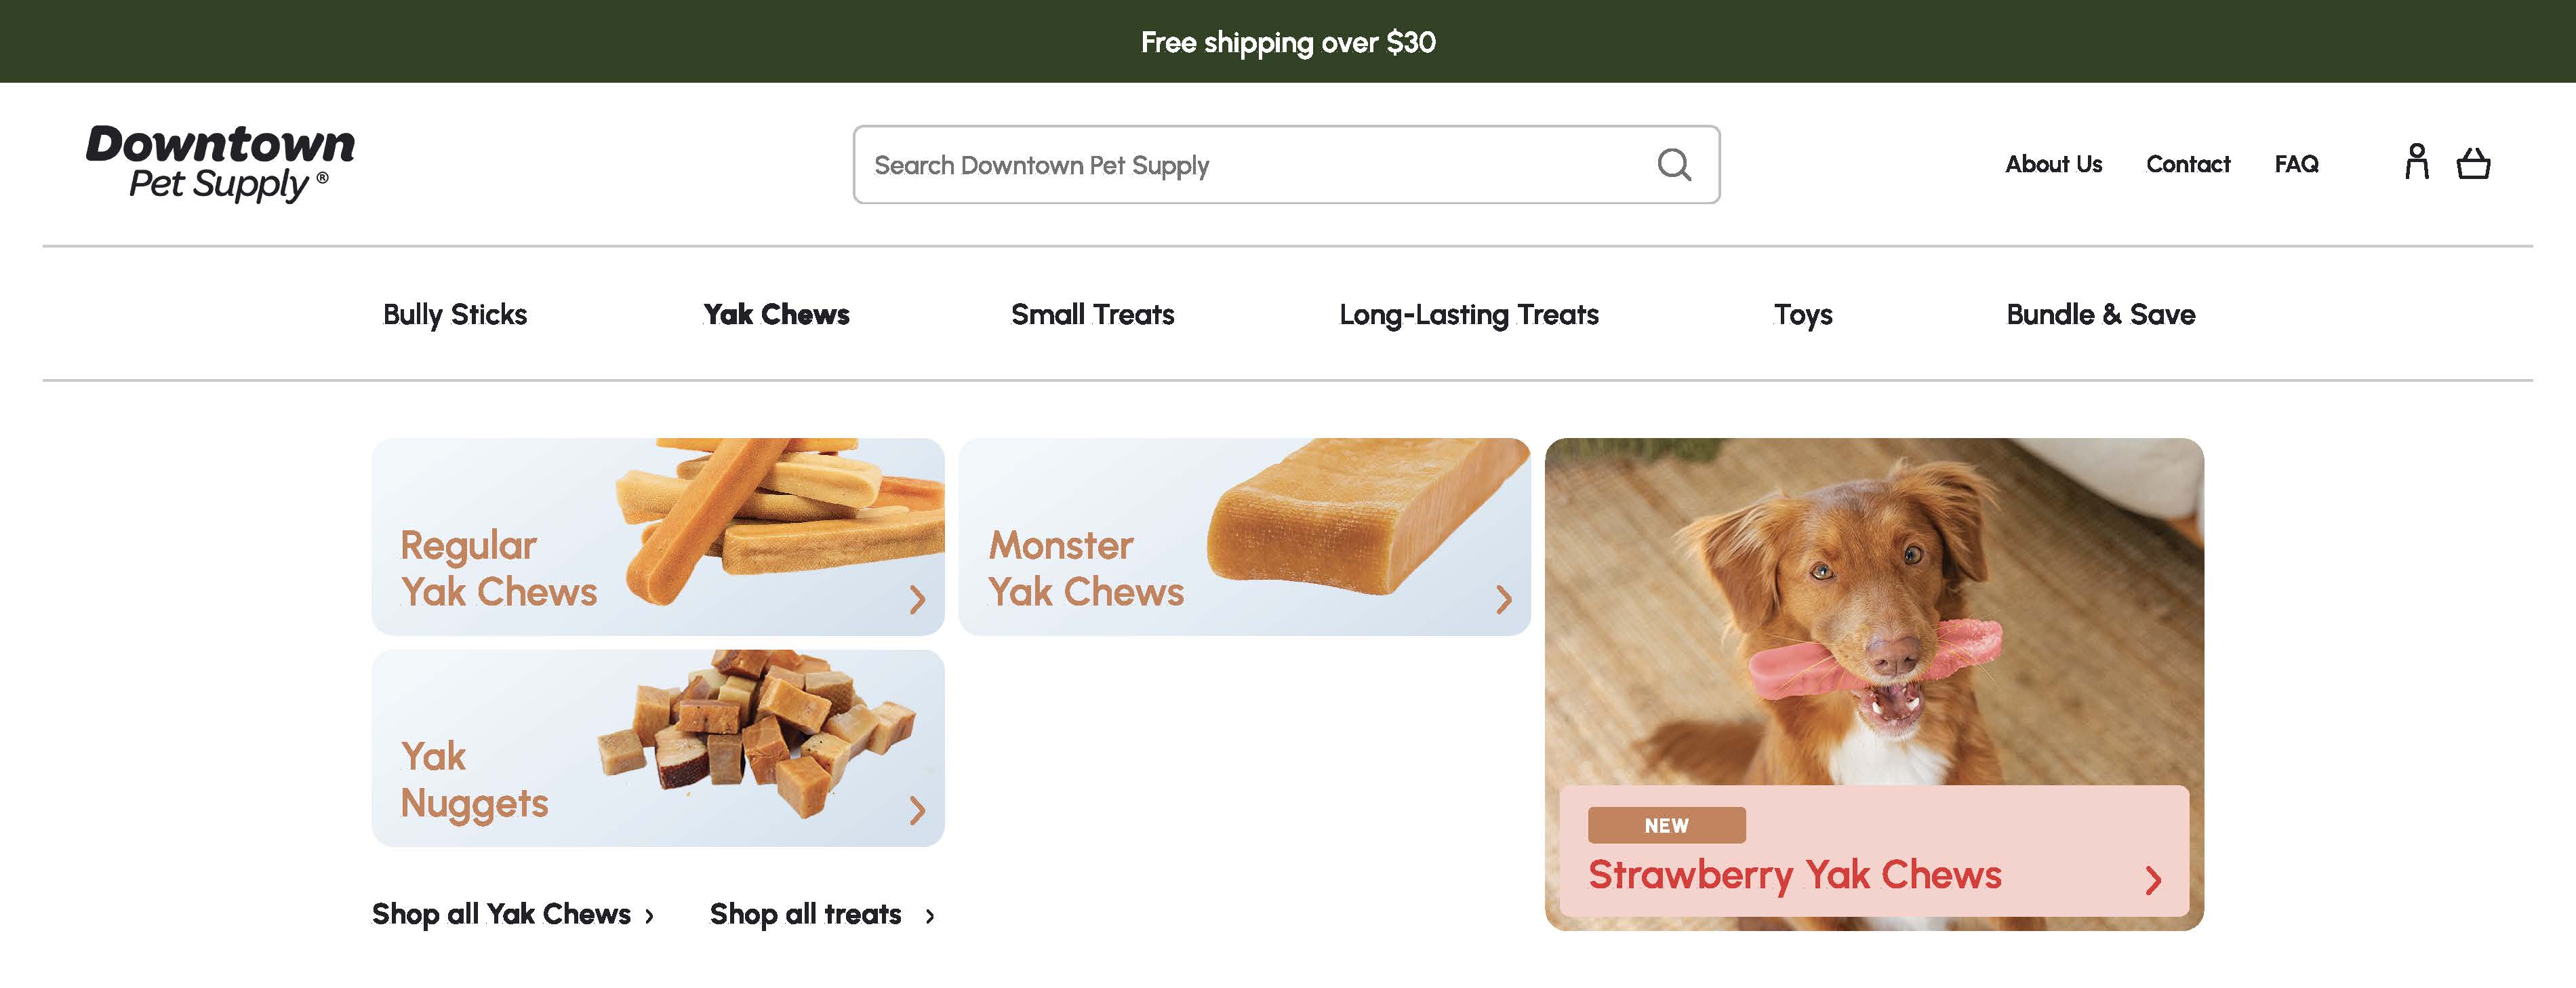Image resolution: width=2576 pixels, height=988 pixels.
Task: Click arrow on Monster Yak Chews card
Action: [x=1503, y=599]
